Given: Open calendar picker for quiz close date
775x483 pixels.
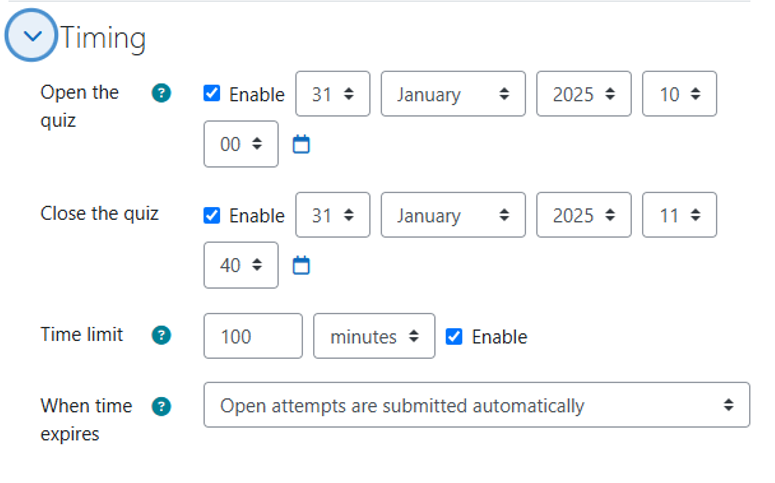Looking at the screenshot, I should click(301, 266).
